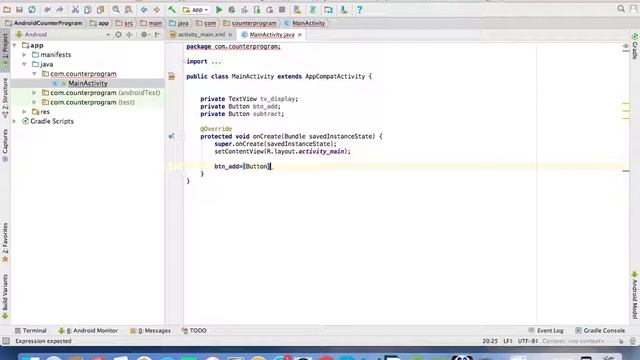Redo the edit using the toolbar arrow
This screenshot has width=640, height=360.
tap(60, 9)
